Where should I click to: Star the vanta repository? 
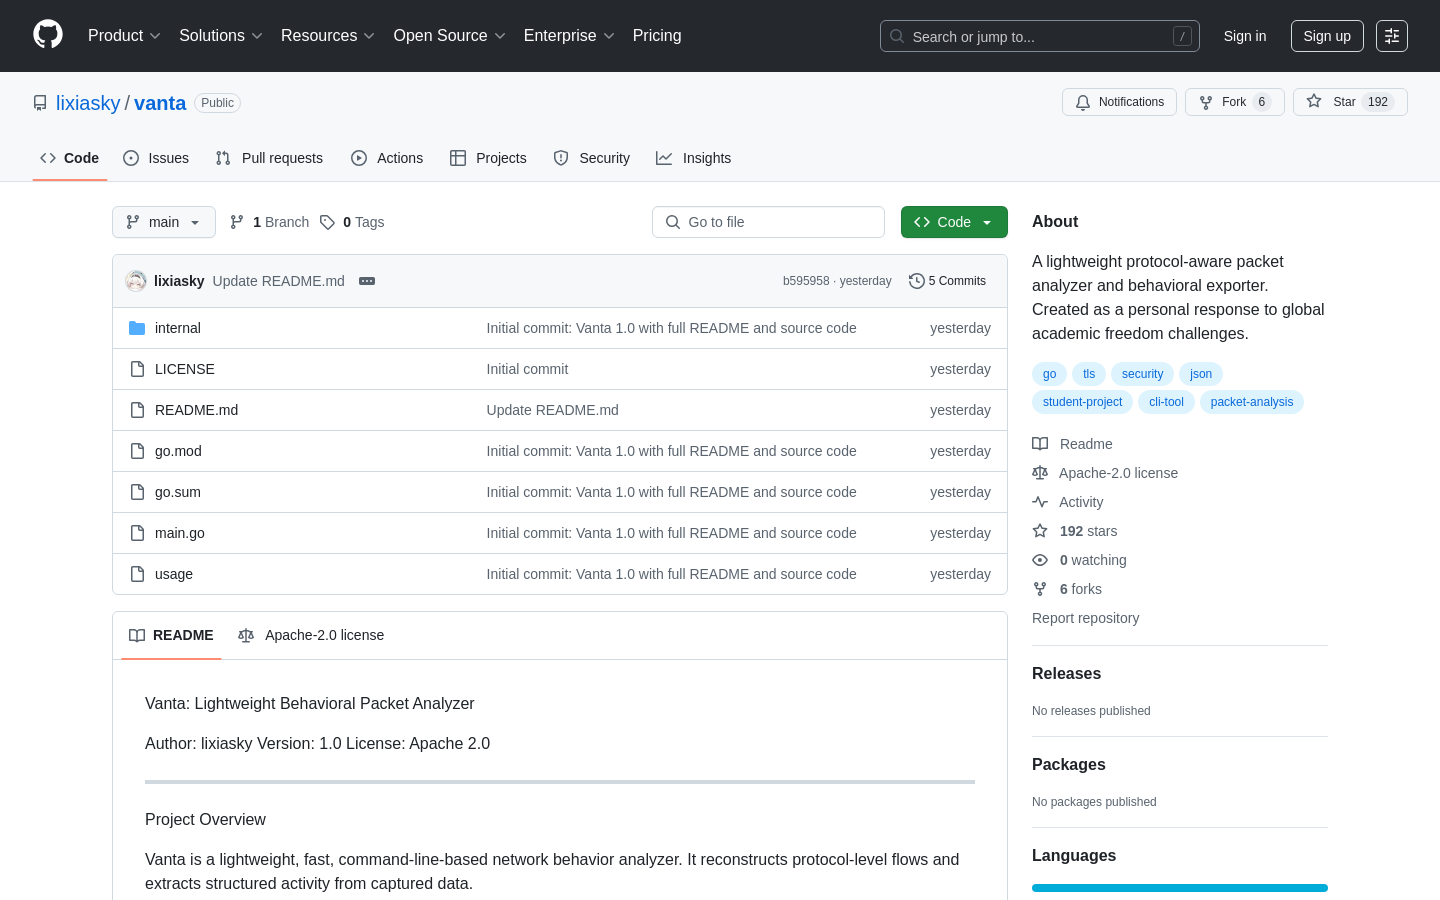pos(1350,102)
